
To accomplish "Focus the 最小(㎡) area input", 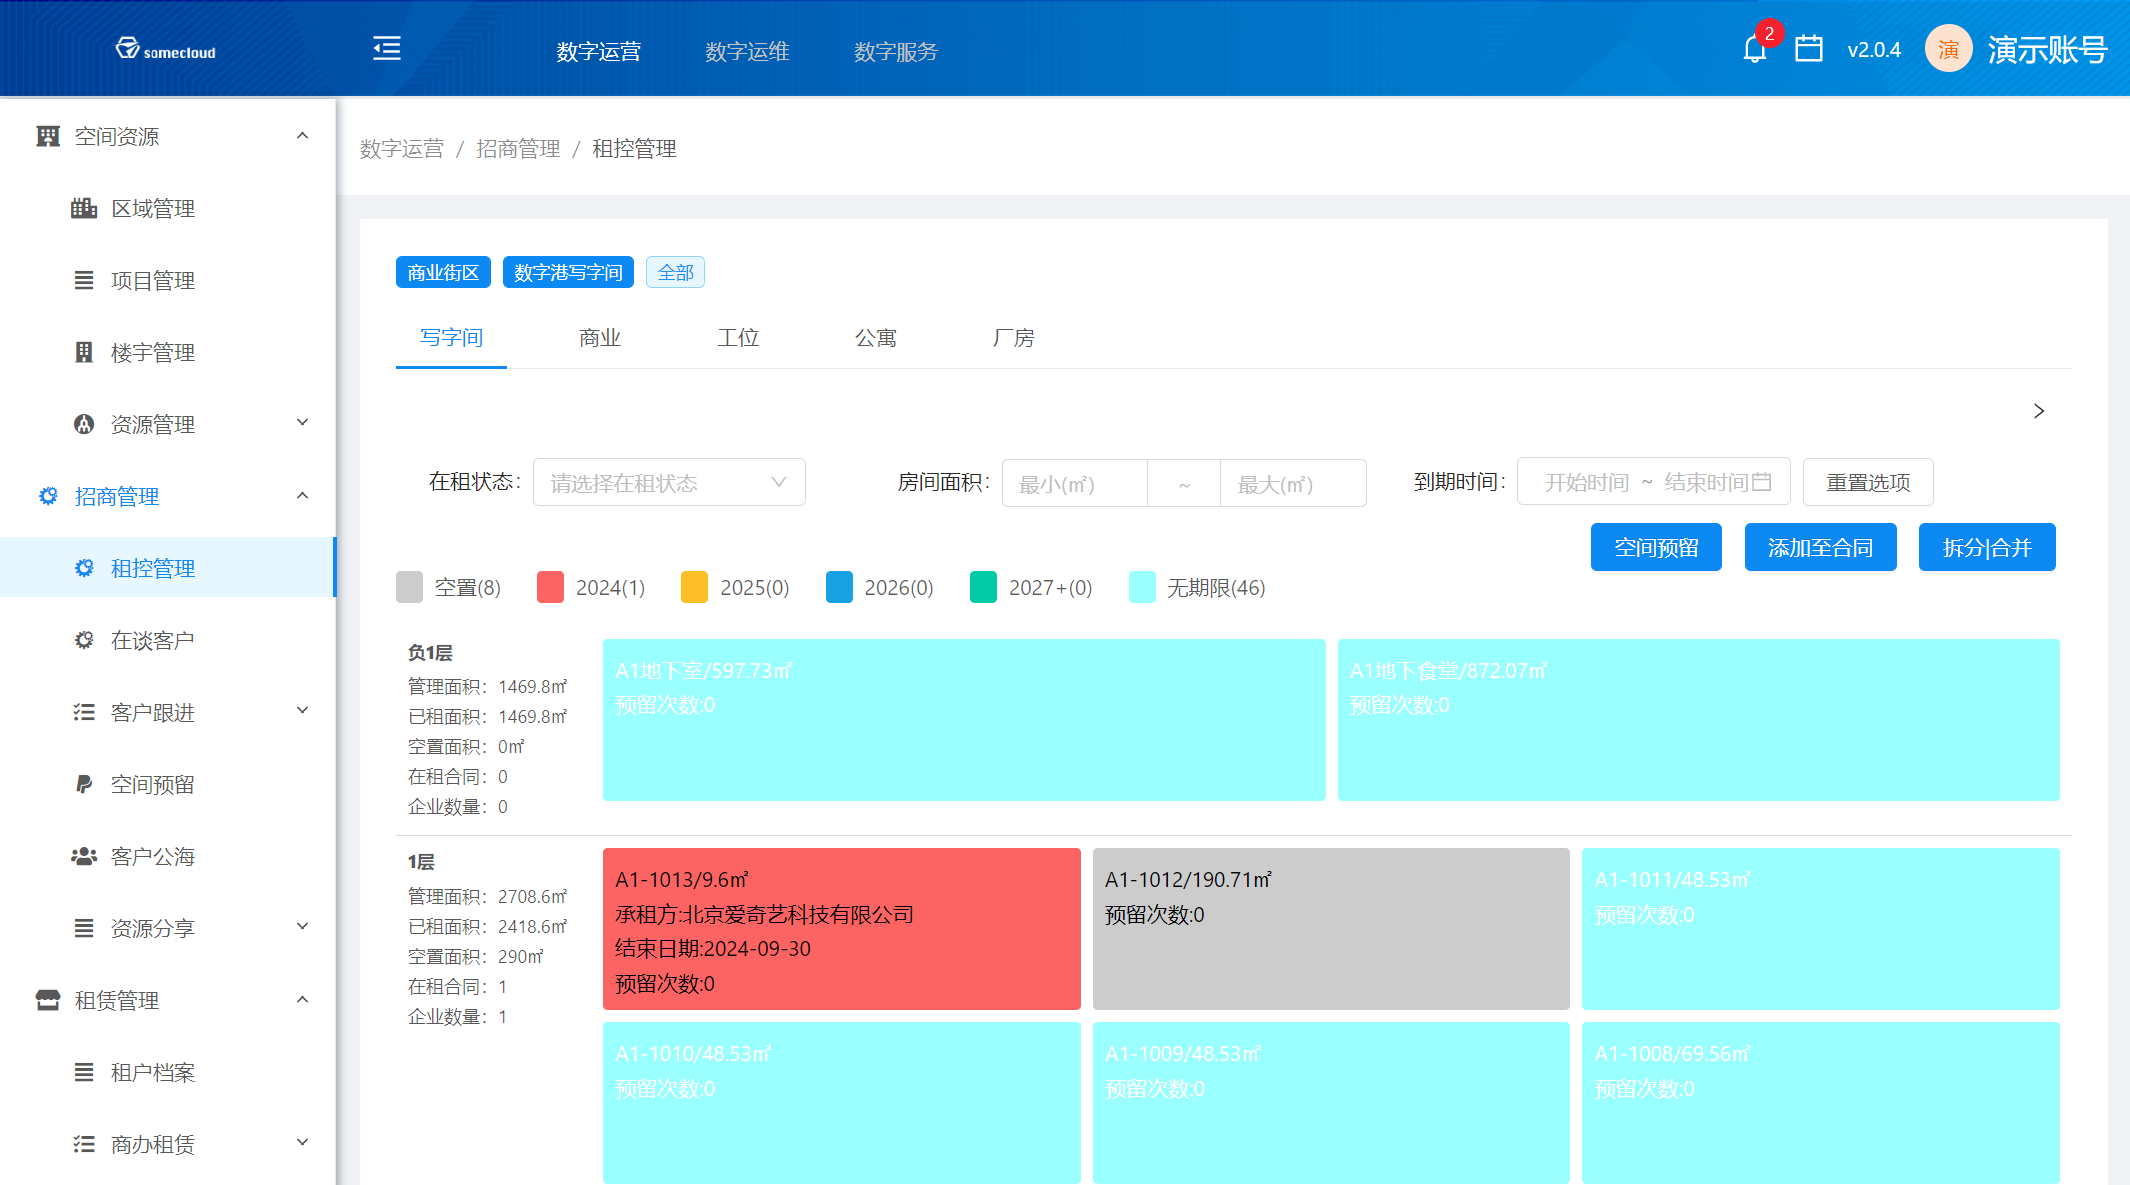I will coord(1075,484).
